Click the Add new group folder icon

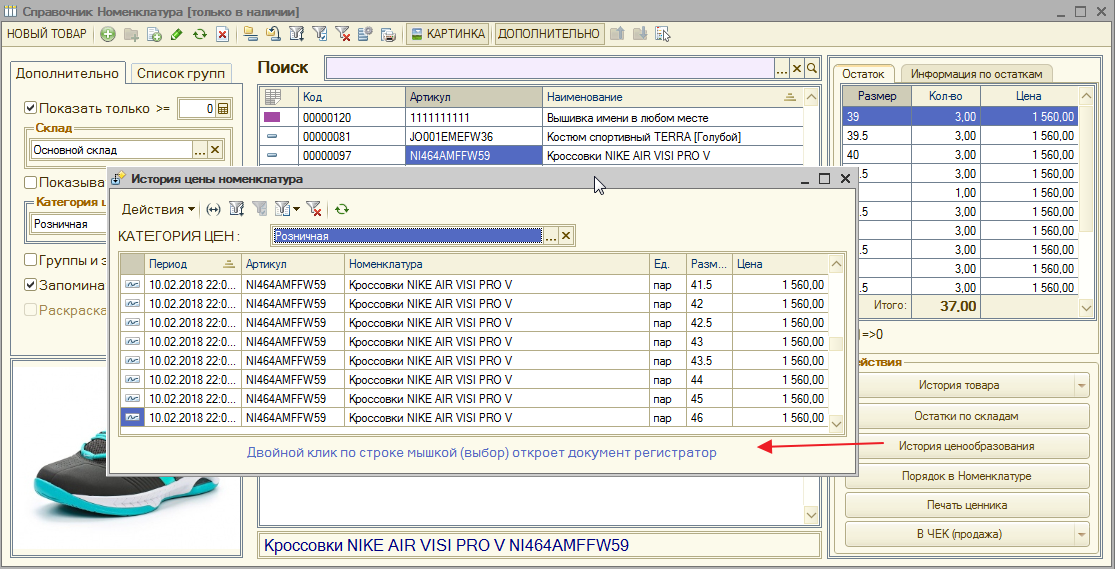(x=131, y=34)
